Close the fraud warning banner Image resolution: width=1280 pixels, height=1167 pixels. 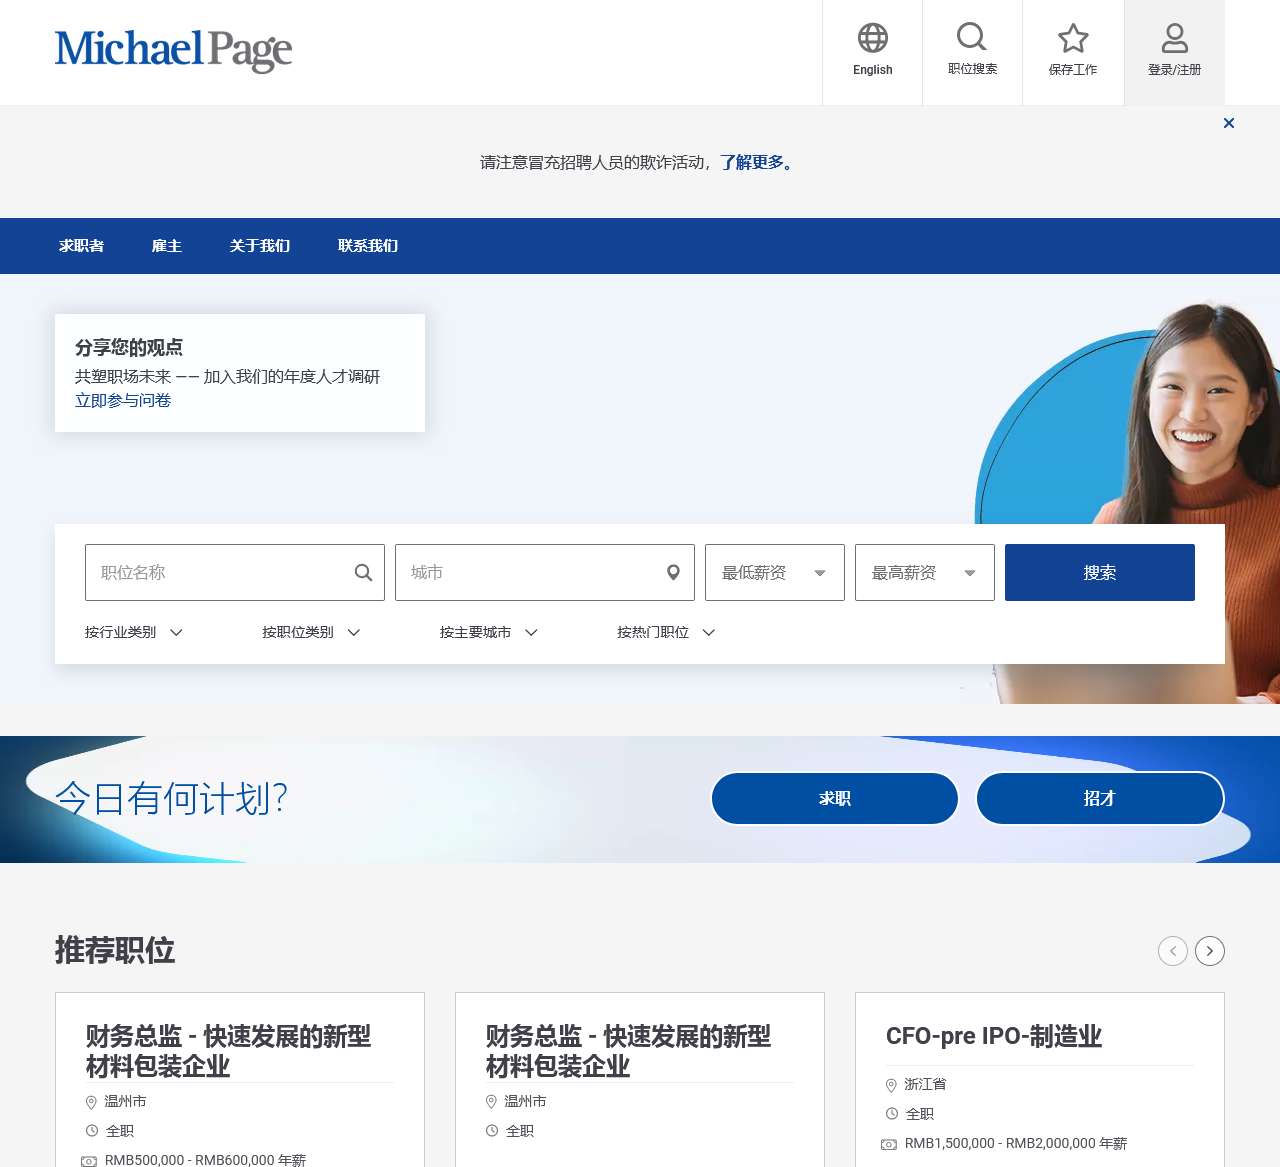[1229, 123]
